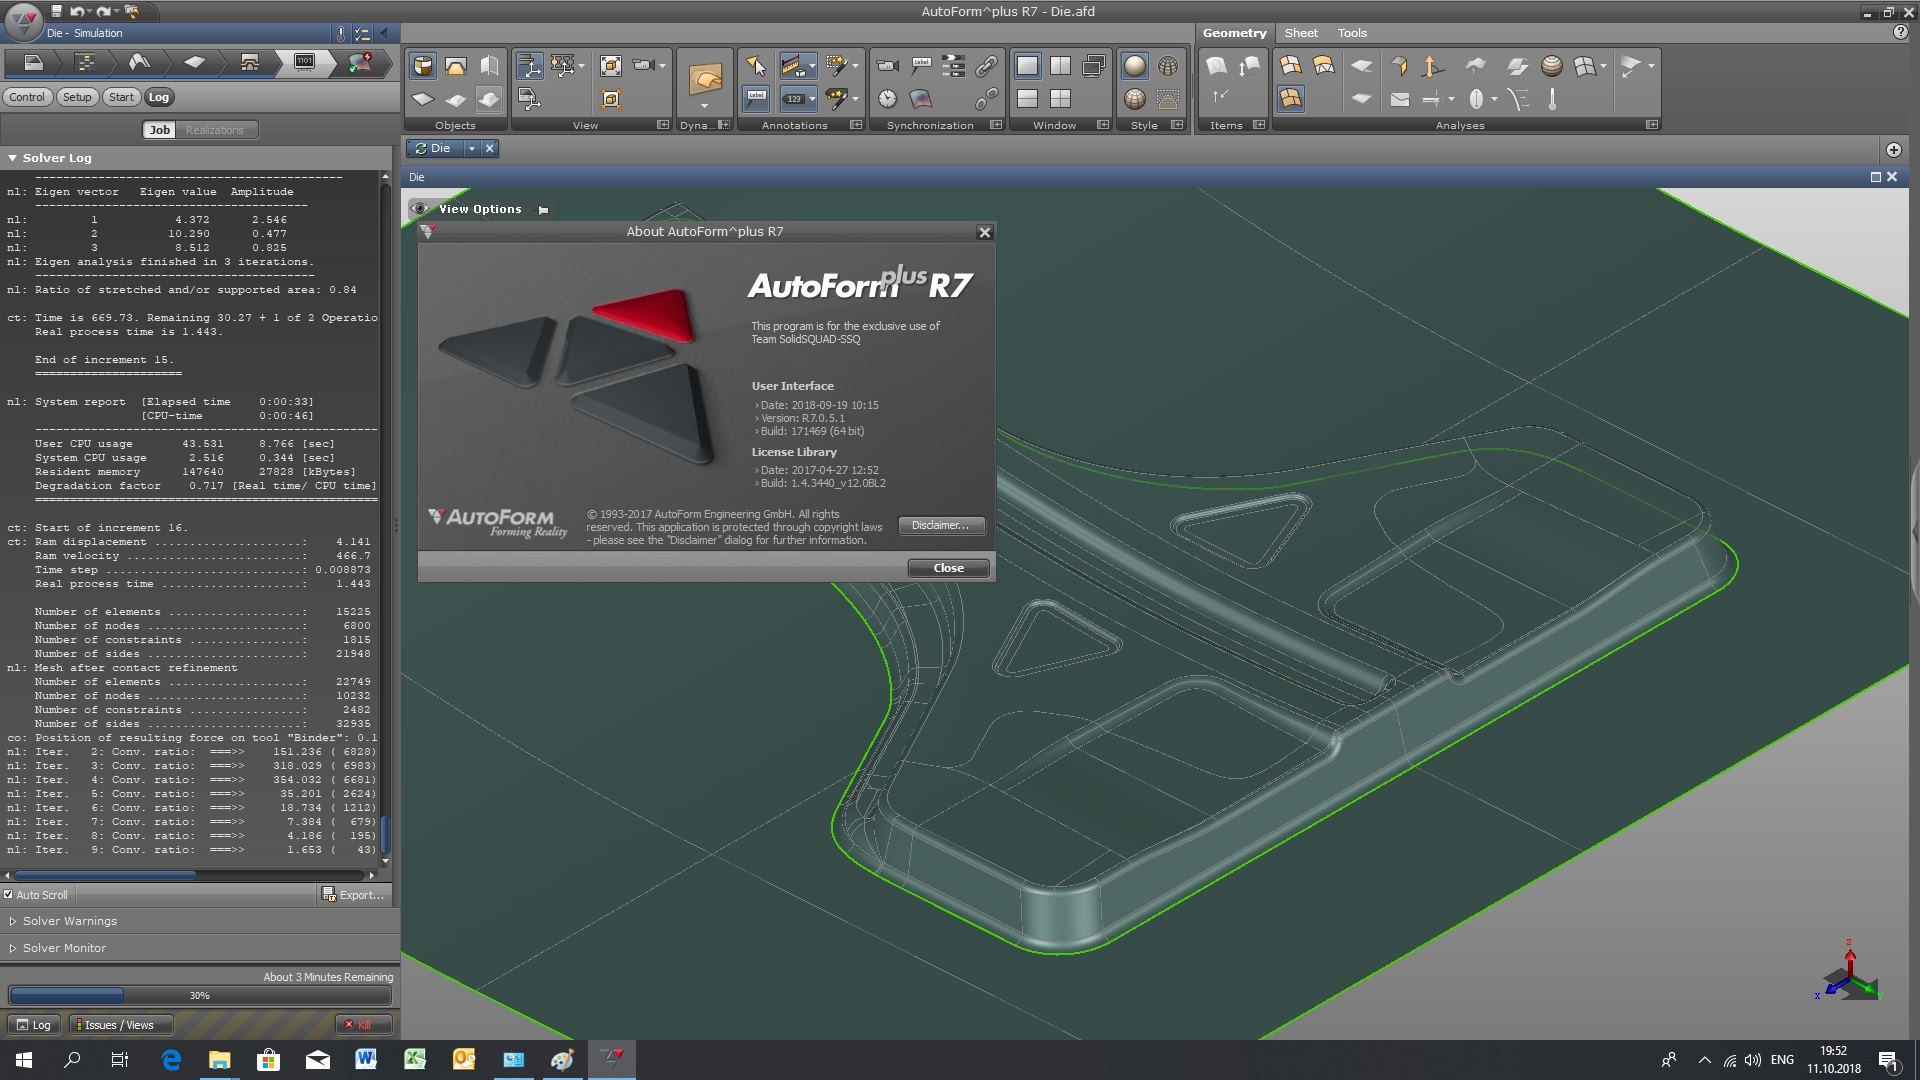Click the save file icon
The image size is (1920, 1080).
point(57,11)
